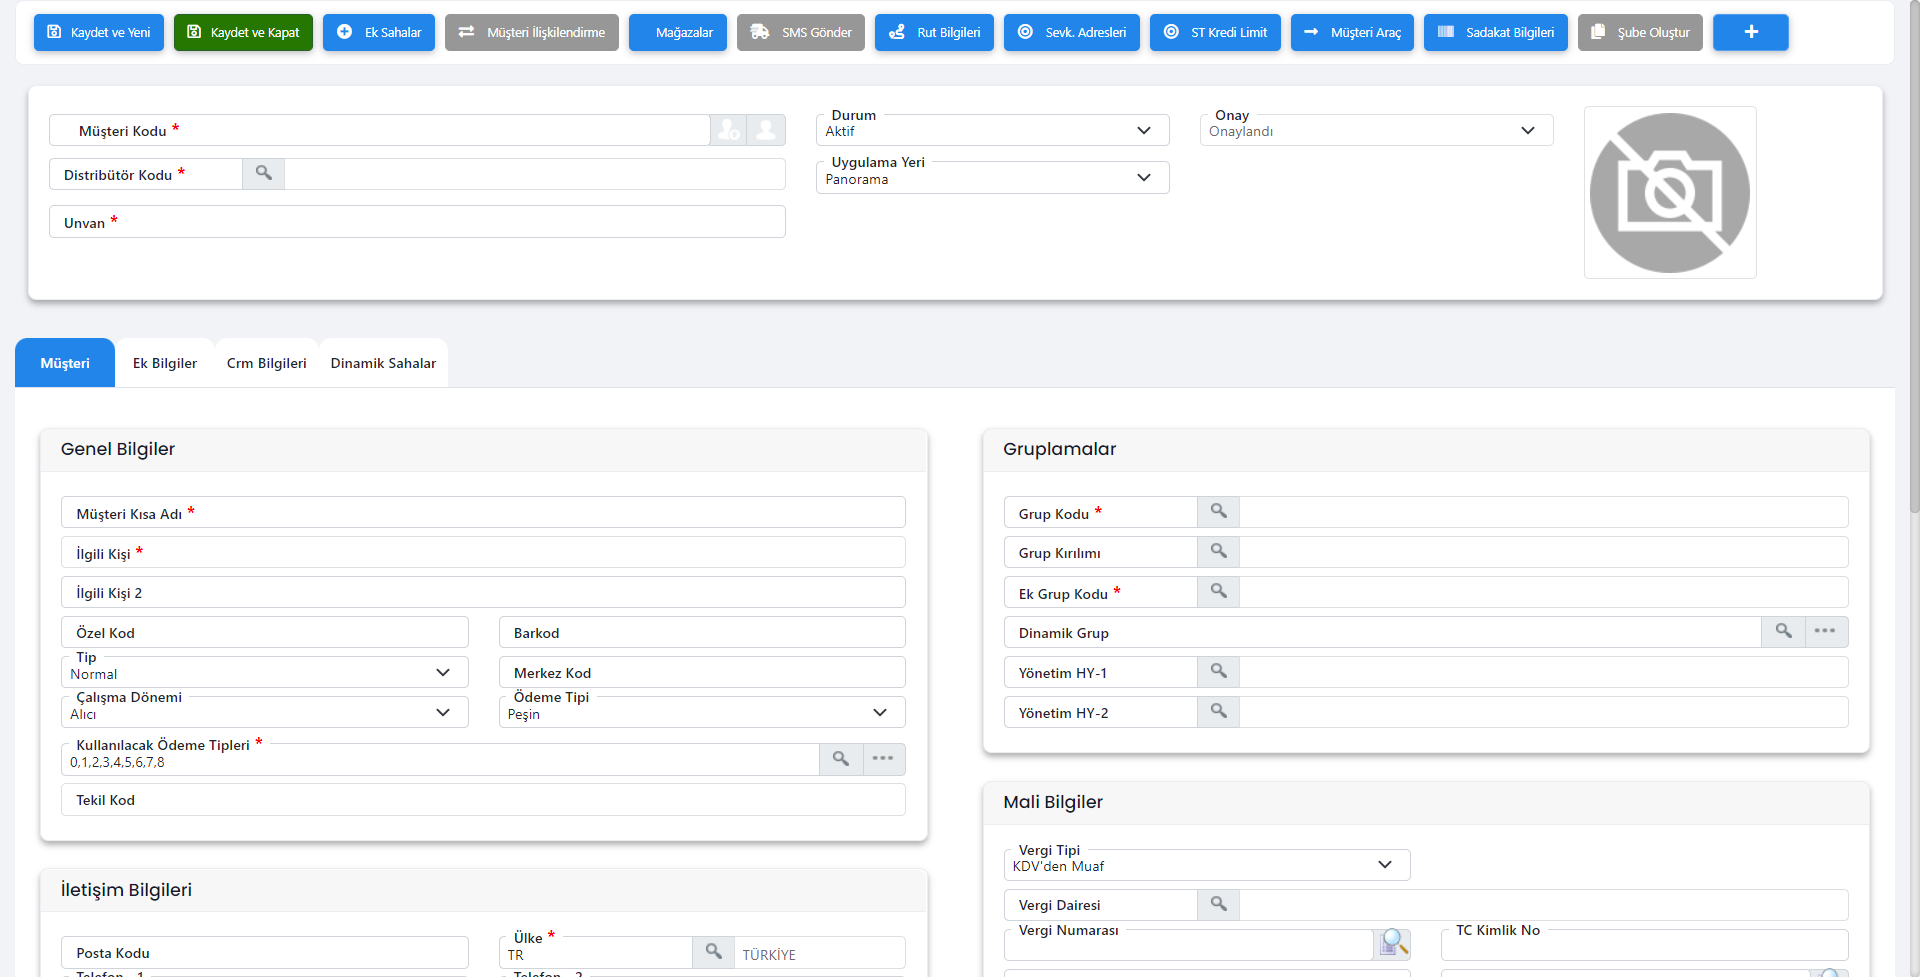This screenshot has width=1920, height=977.
Task: Open the Ödeme Tipi dropdown
Action: point(702,712)
